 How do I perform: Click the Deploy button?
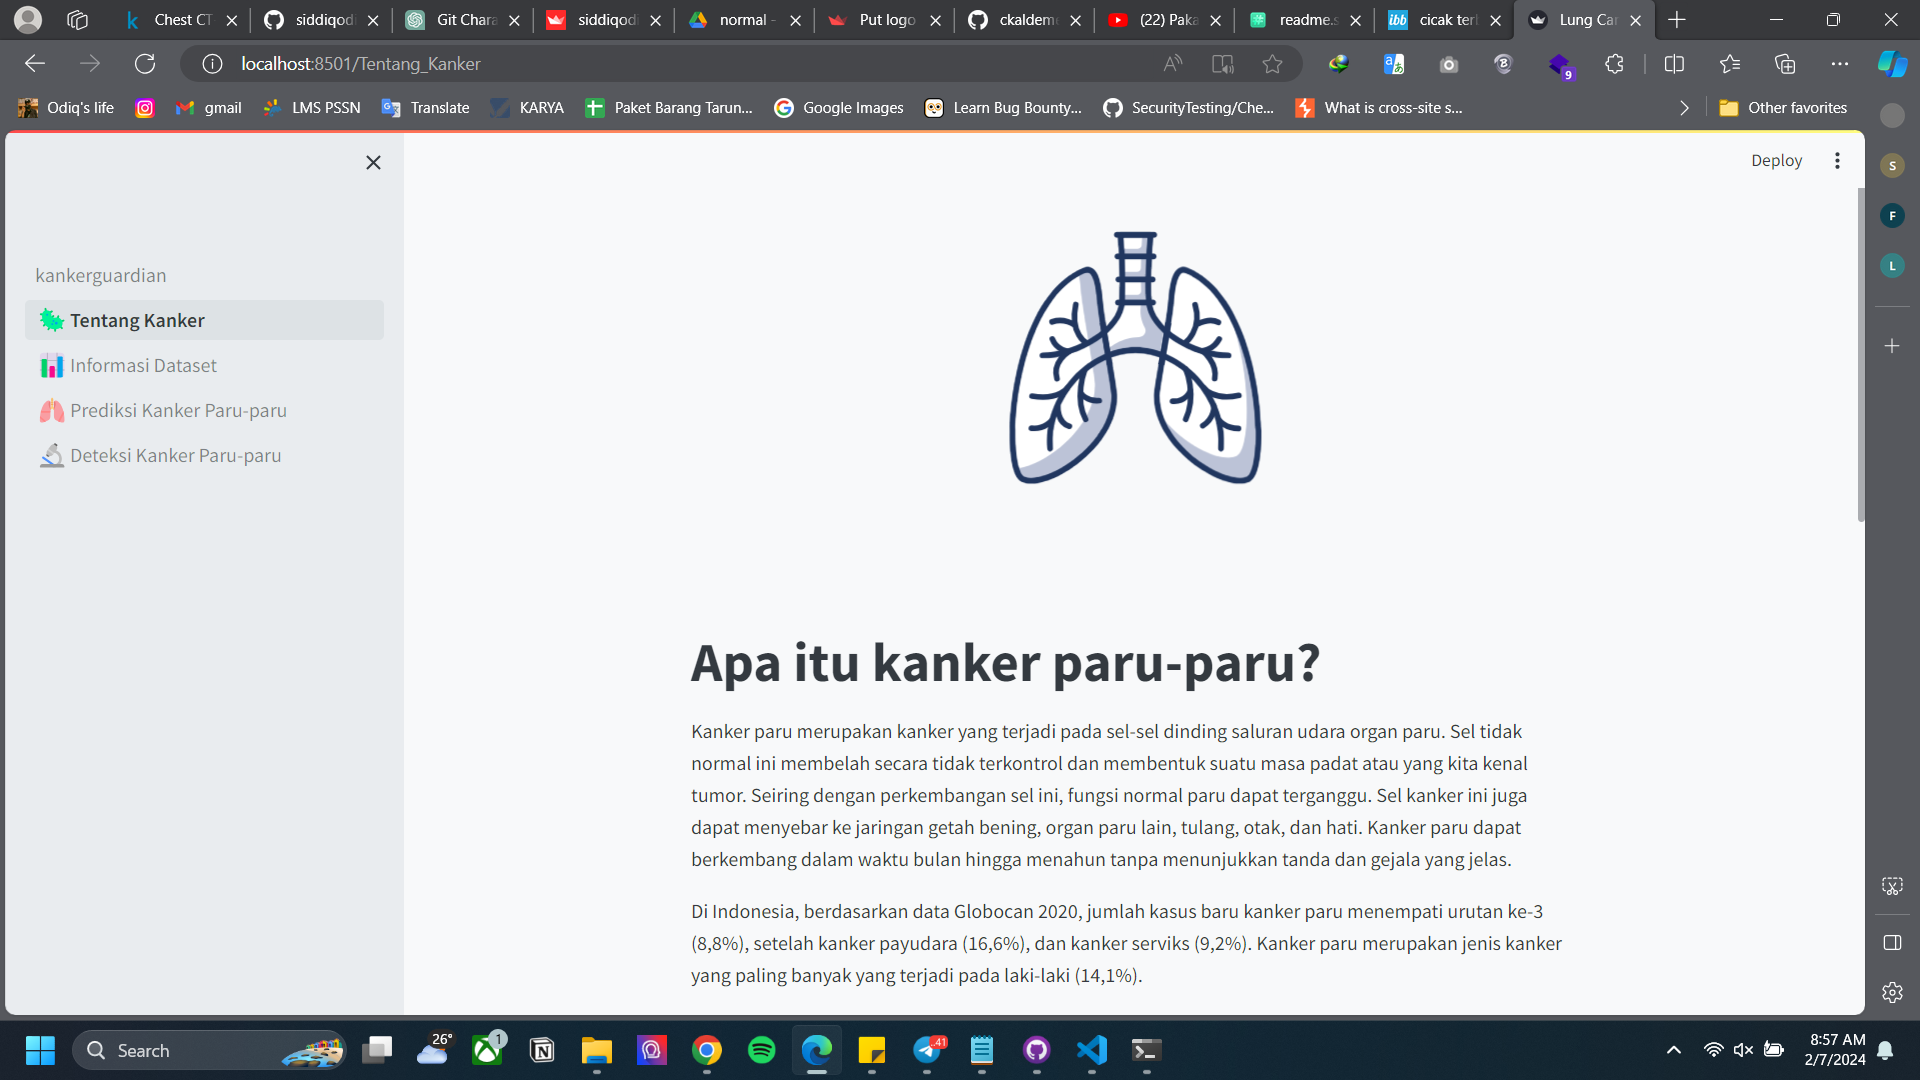(x=1776, y=160)
